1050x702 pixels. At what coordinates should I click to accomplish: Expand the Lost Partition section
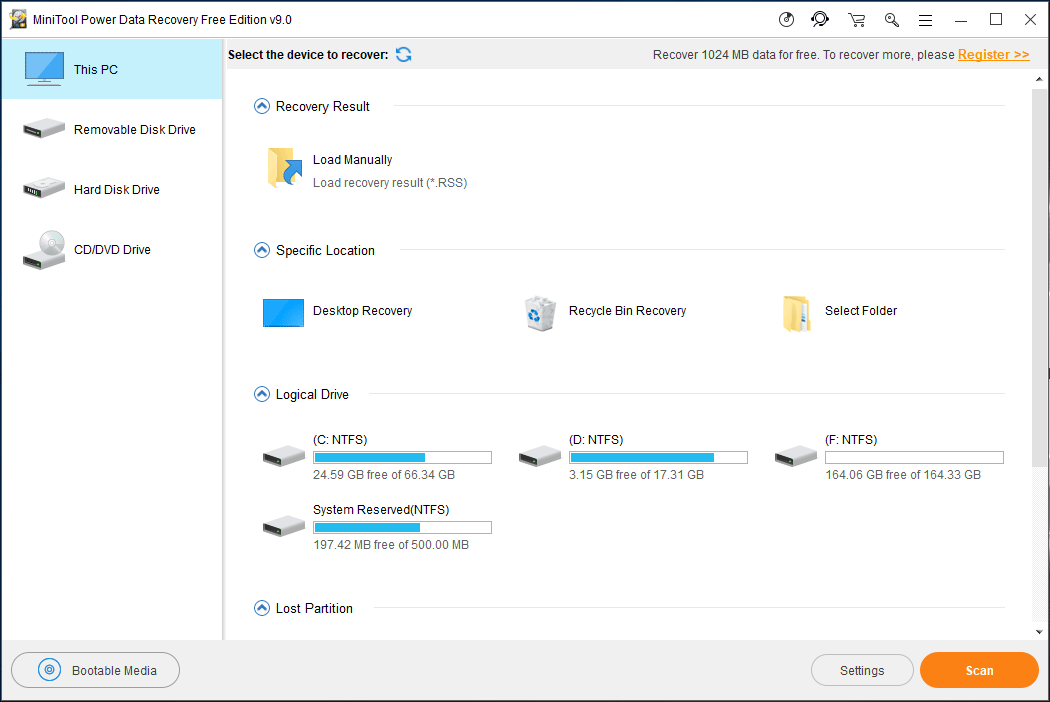pos(261,608)
